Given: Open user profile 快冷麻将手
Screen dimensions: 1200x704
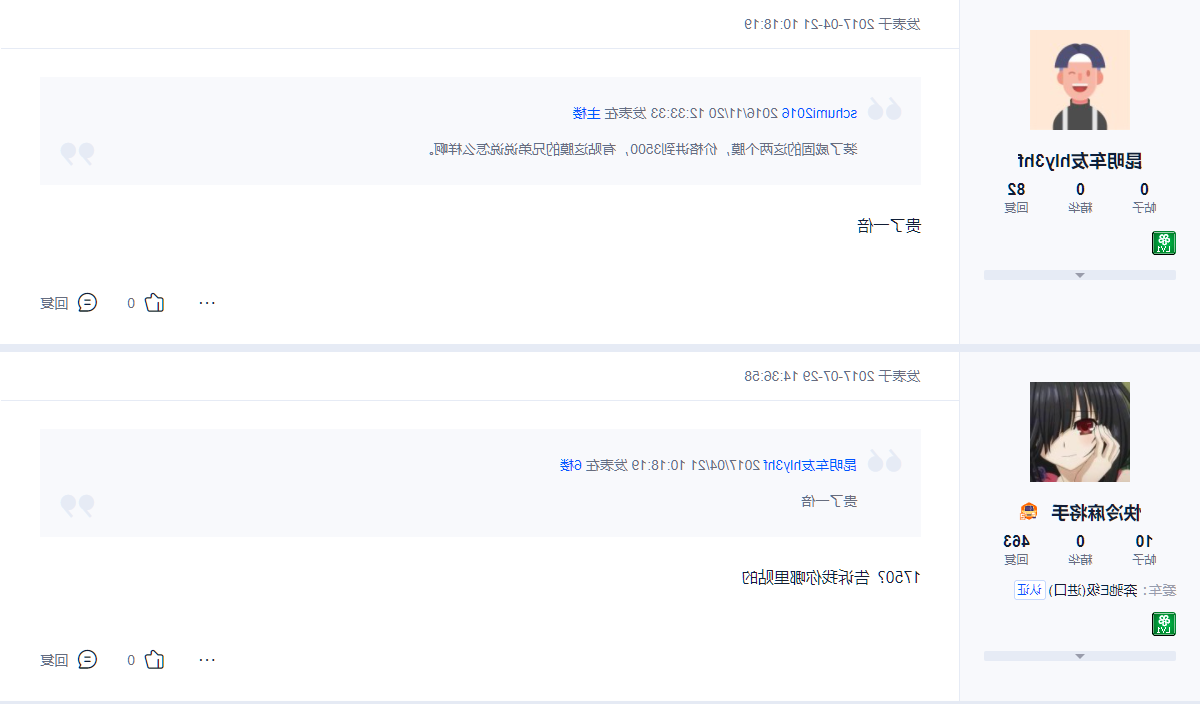Looking at the screenshot, I should pos(1096,513).
